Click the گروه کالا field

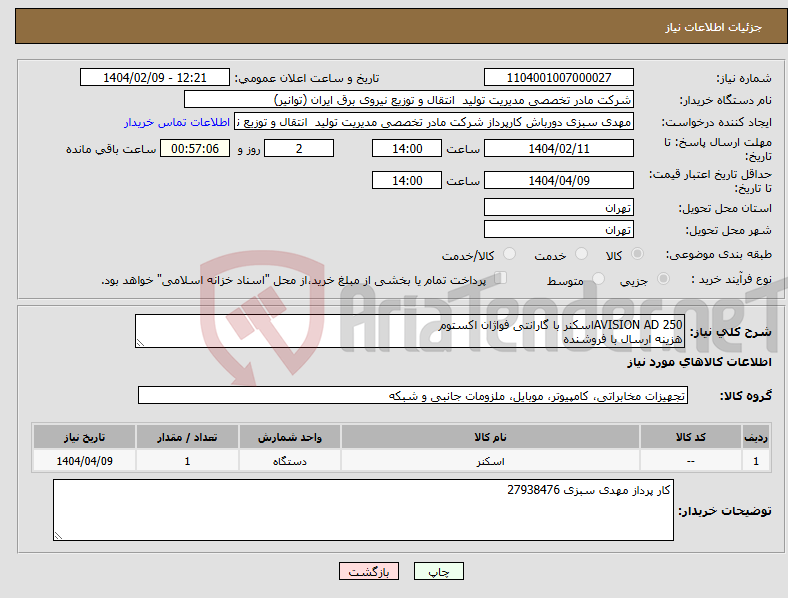tap(413, 395)
